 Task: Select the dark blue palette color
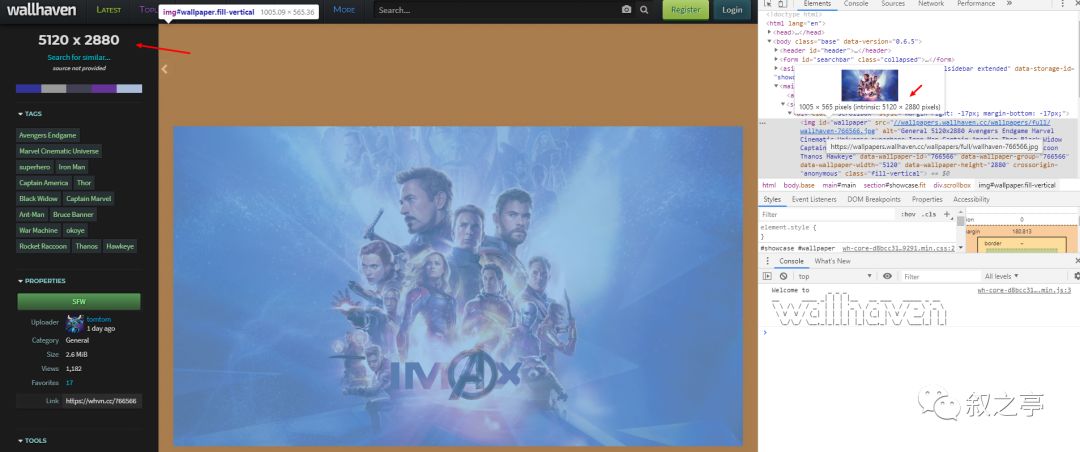pos(28,89)
